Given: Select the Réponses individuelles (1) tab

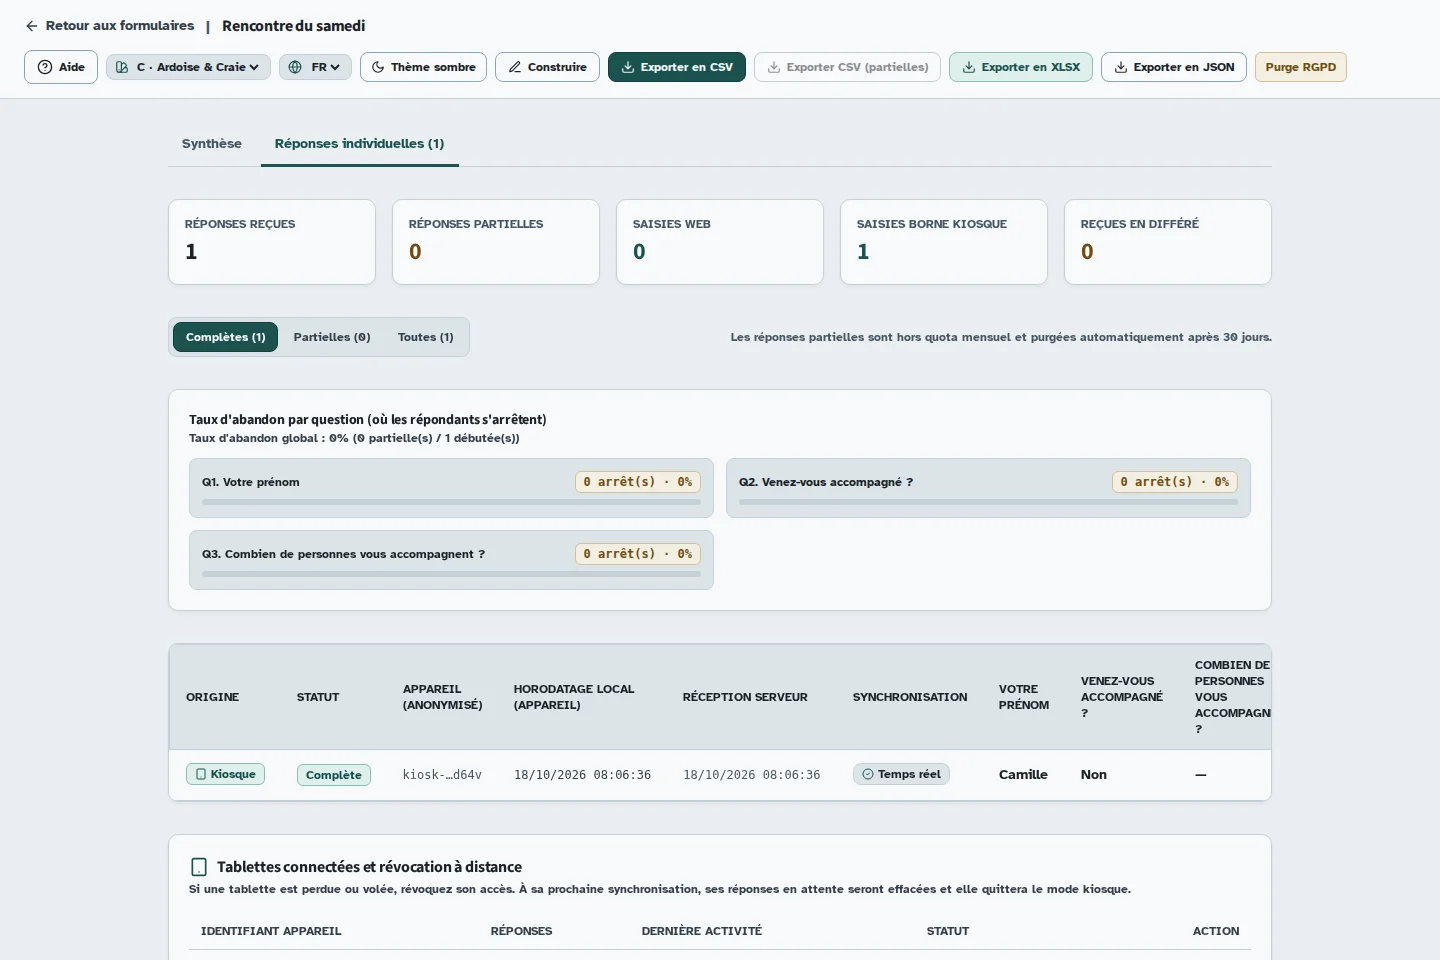Looking at the screenshot, I should (x=360, y=144).
